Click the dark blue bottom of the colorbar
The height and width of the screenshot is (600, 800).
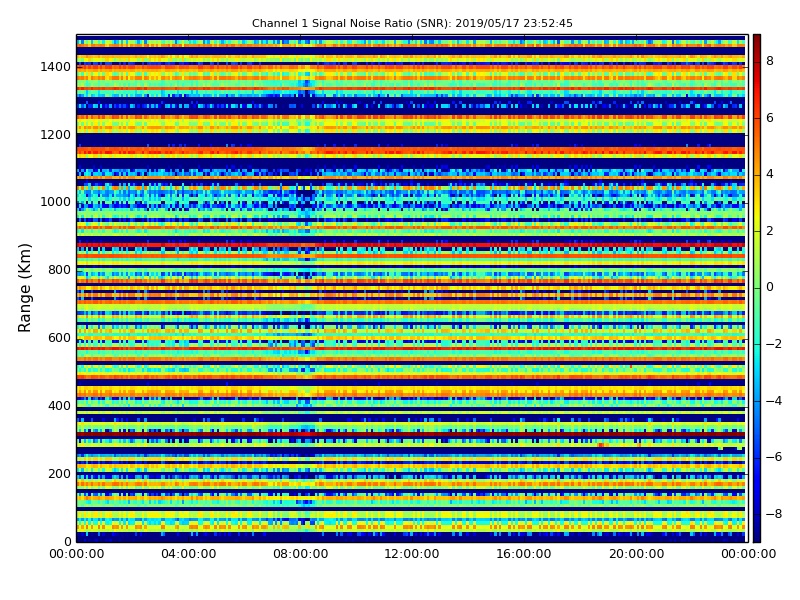tap(757, 533)
